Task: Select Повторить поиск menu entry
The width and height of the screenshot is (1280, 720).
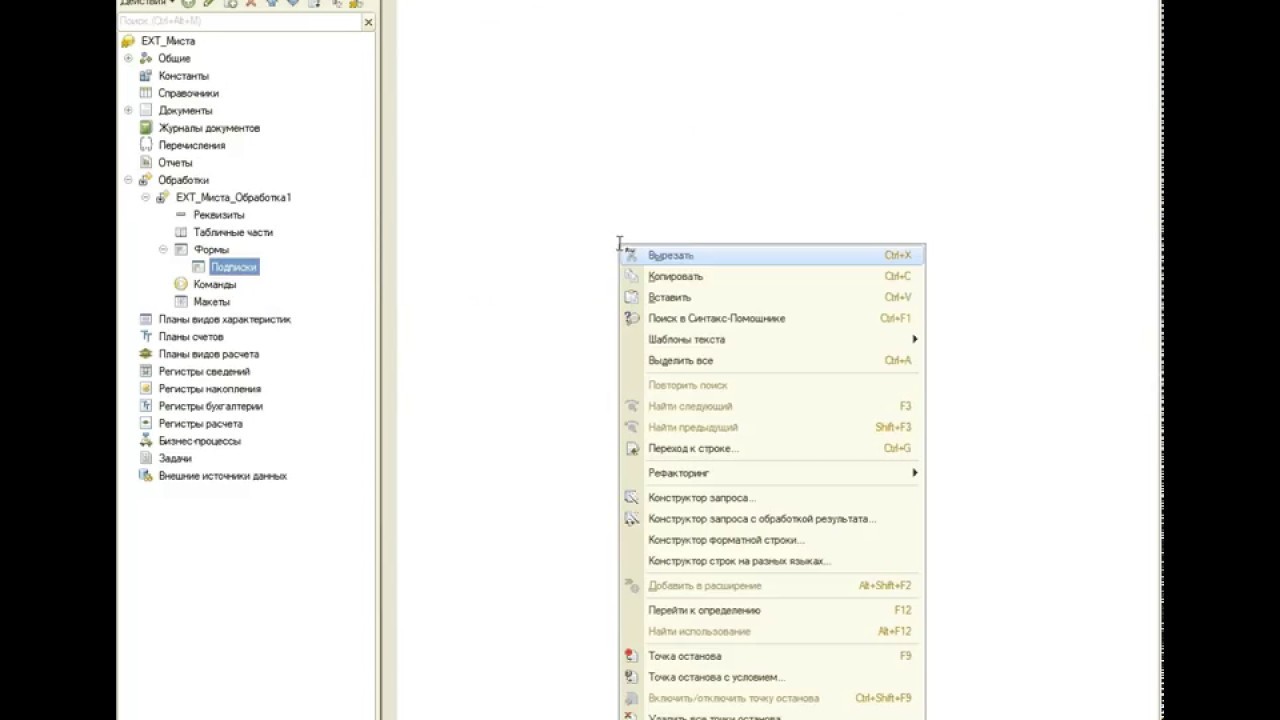Action: click(x=772, y=385)
